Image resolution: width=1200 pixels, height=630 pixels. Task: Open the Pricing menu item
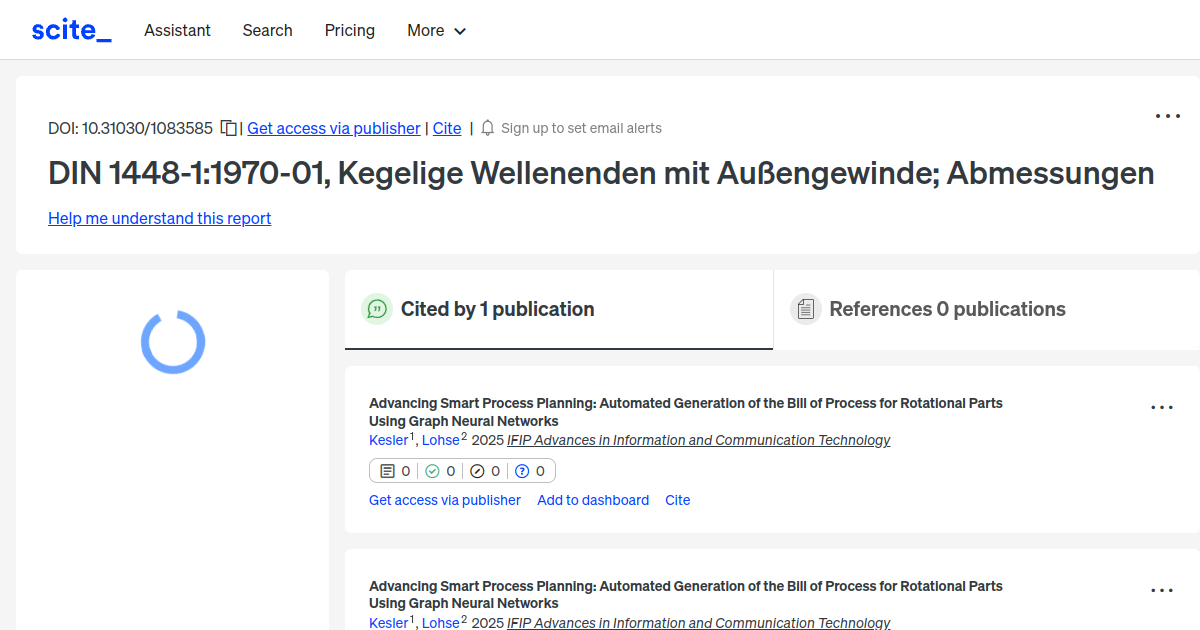point(349,30)
